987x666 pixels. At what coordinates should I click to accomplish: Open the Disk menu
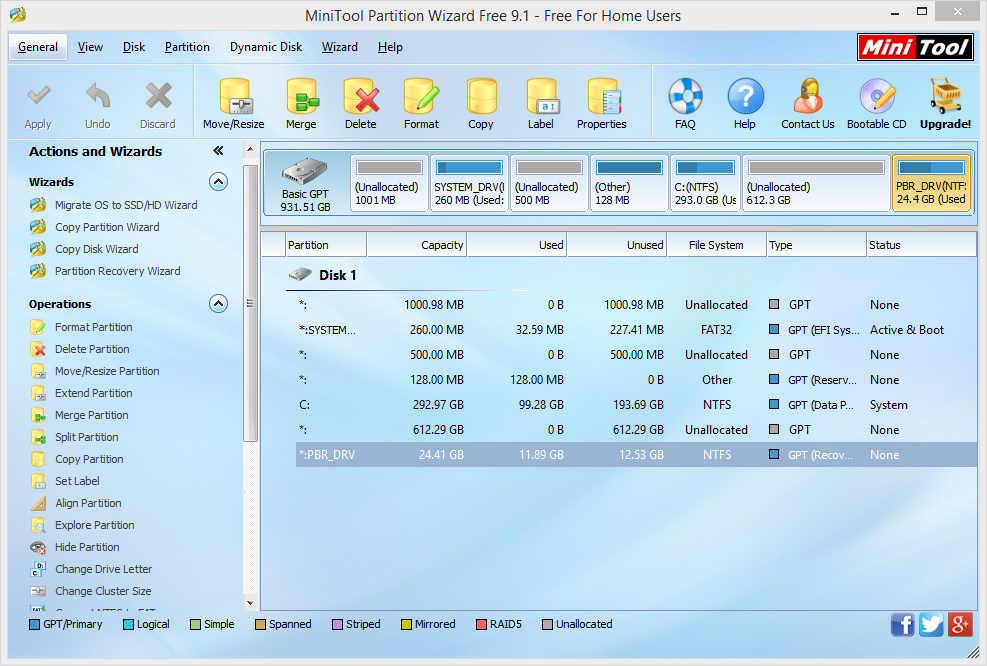click(133, 47)
